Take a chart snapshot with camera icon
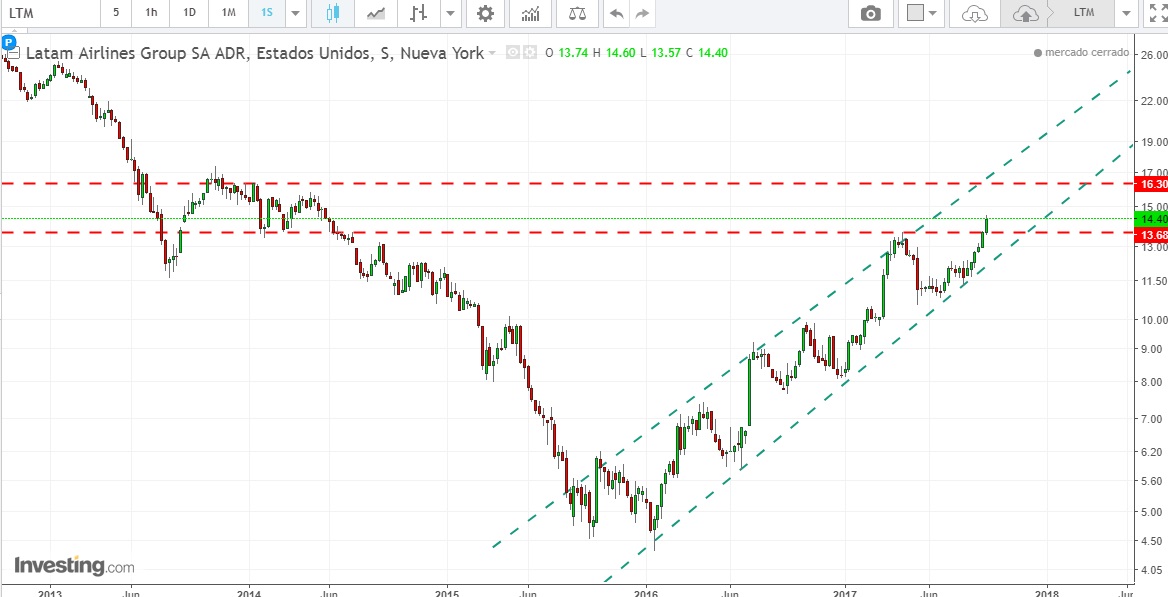The width and height of the screenshot is (1168, 597). coord(870,13)
